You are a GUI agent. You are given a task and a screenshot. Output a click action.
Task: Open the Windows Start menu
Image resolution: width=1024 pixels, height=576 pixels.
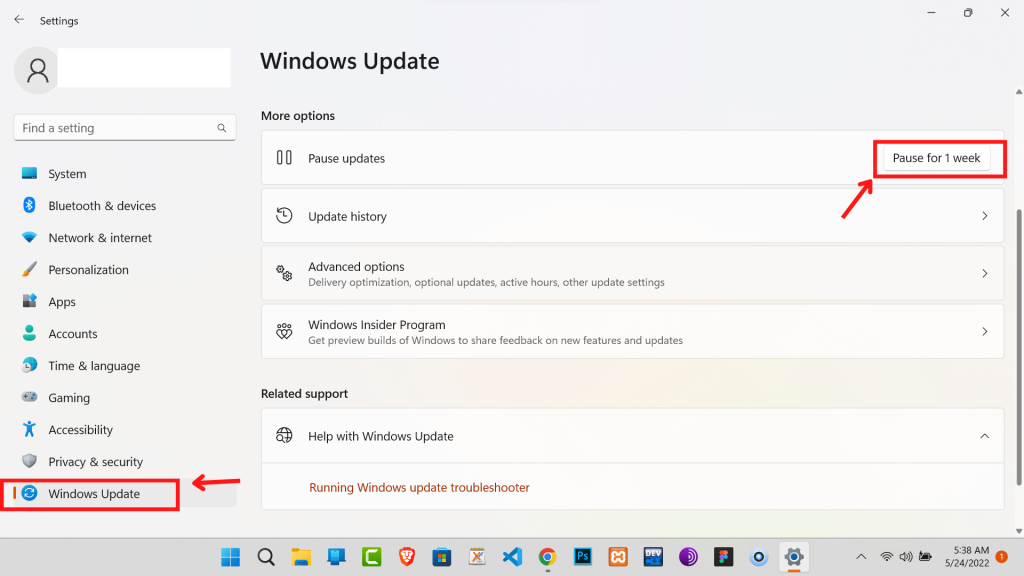coord(231,557)
